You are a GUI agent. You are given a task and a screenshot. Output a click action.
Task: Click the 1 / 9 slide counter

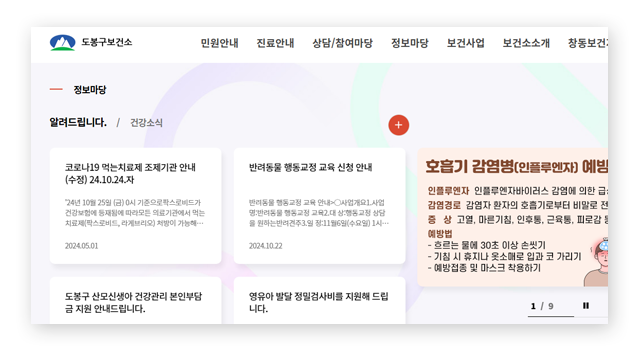click(x=542, y=306)
